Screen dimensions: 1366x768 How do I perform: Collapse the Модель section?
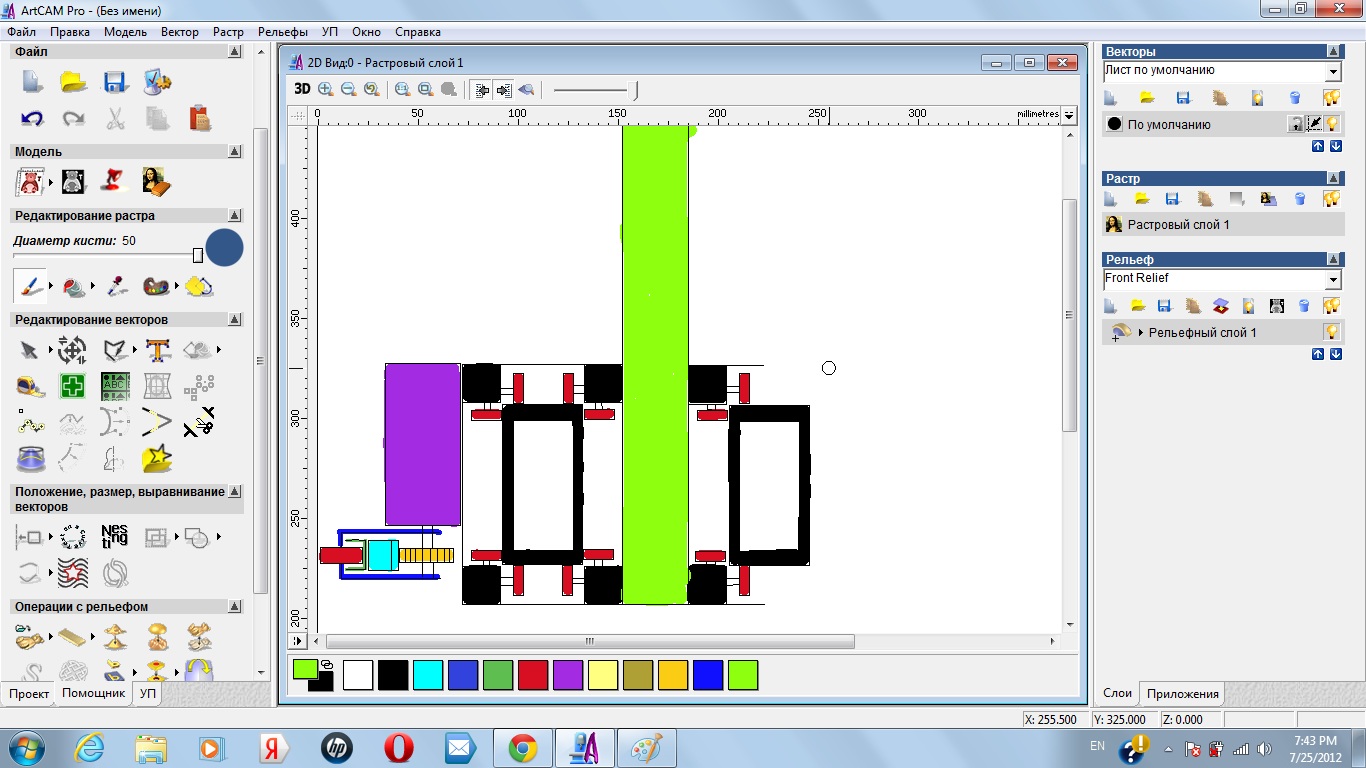point(235,152)
